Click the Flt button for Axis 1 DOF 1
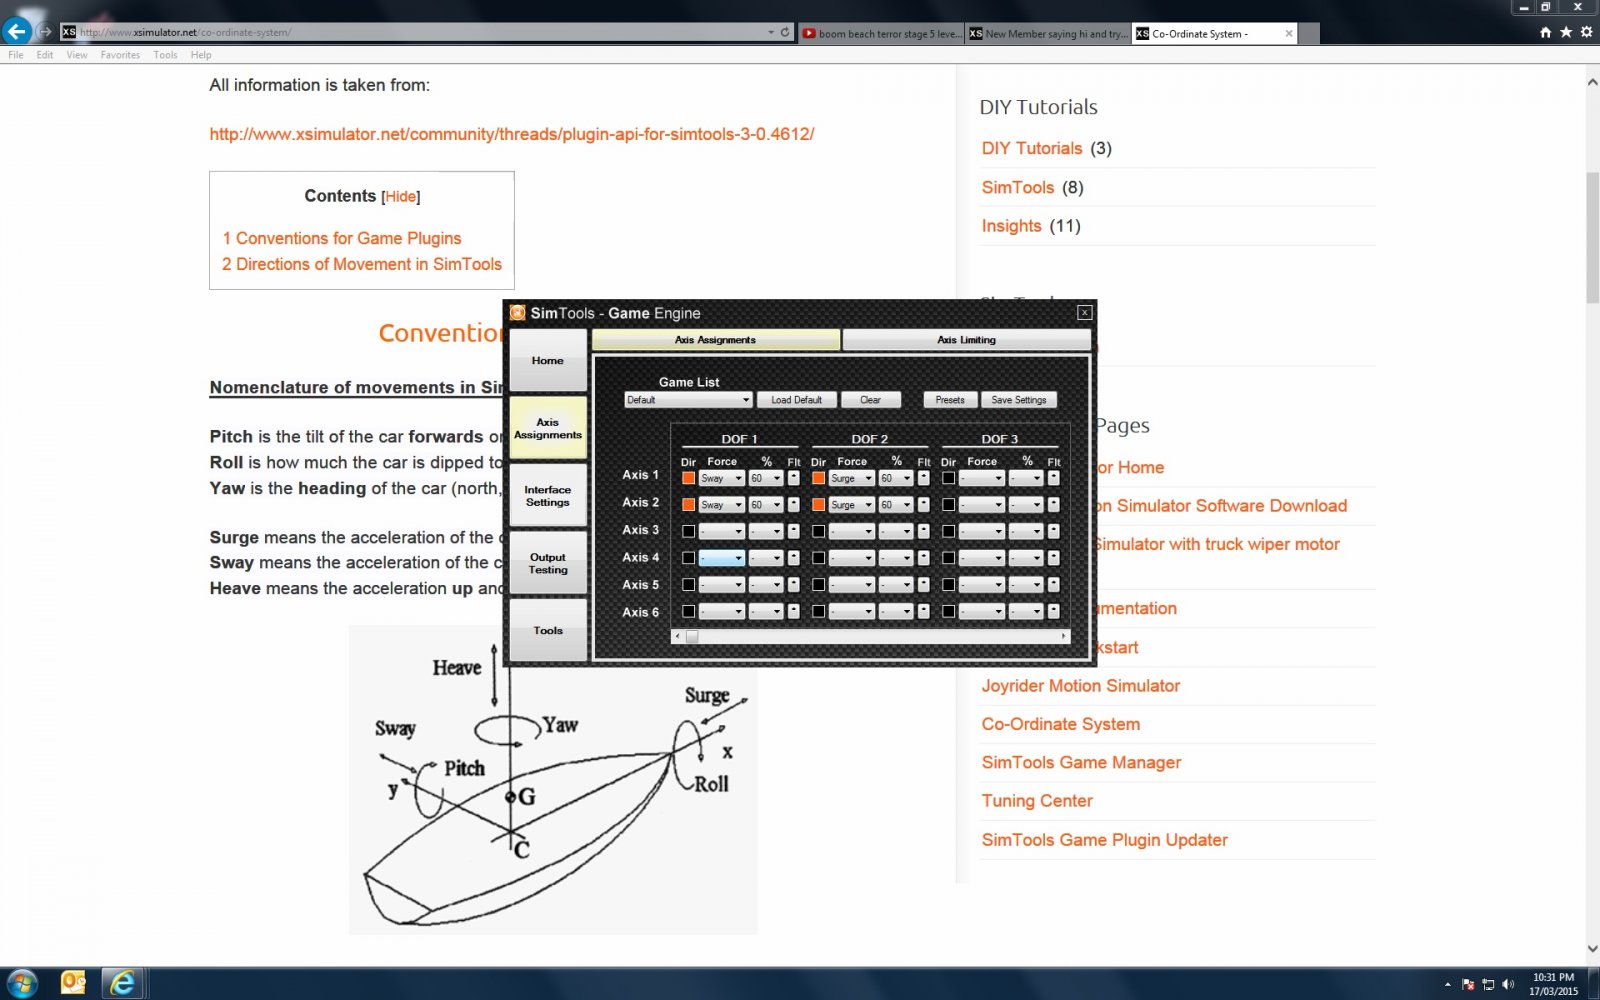 coord(793,478)
